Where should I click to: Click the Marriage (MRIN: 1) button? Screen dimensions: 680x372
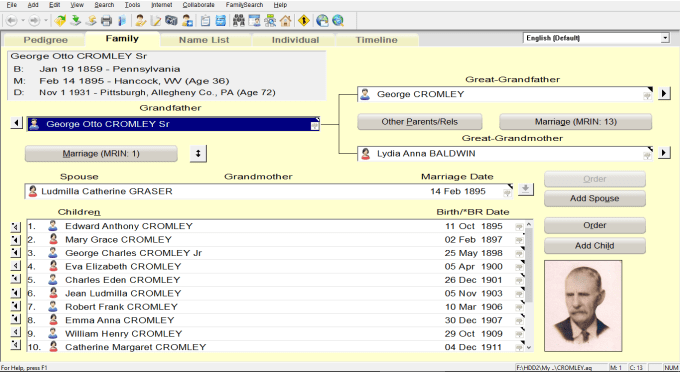(x=101, y=153)
